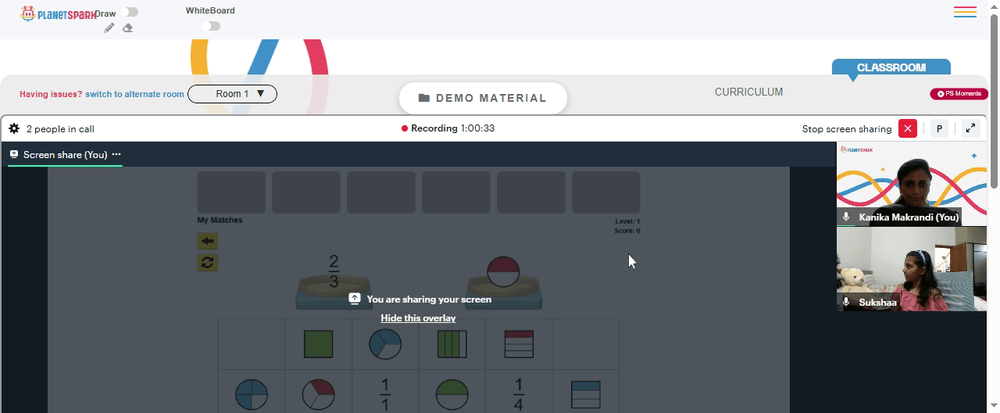Viewport: 1000px width, 413px height.
Task: Click Sukshaa microphone icon
Action: [x=846, y=302]
